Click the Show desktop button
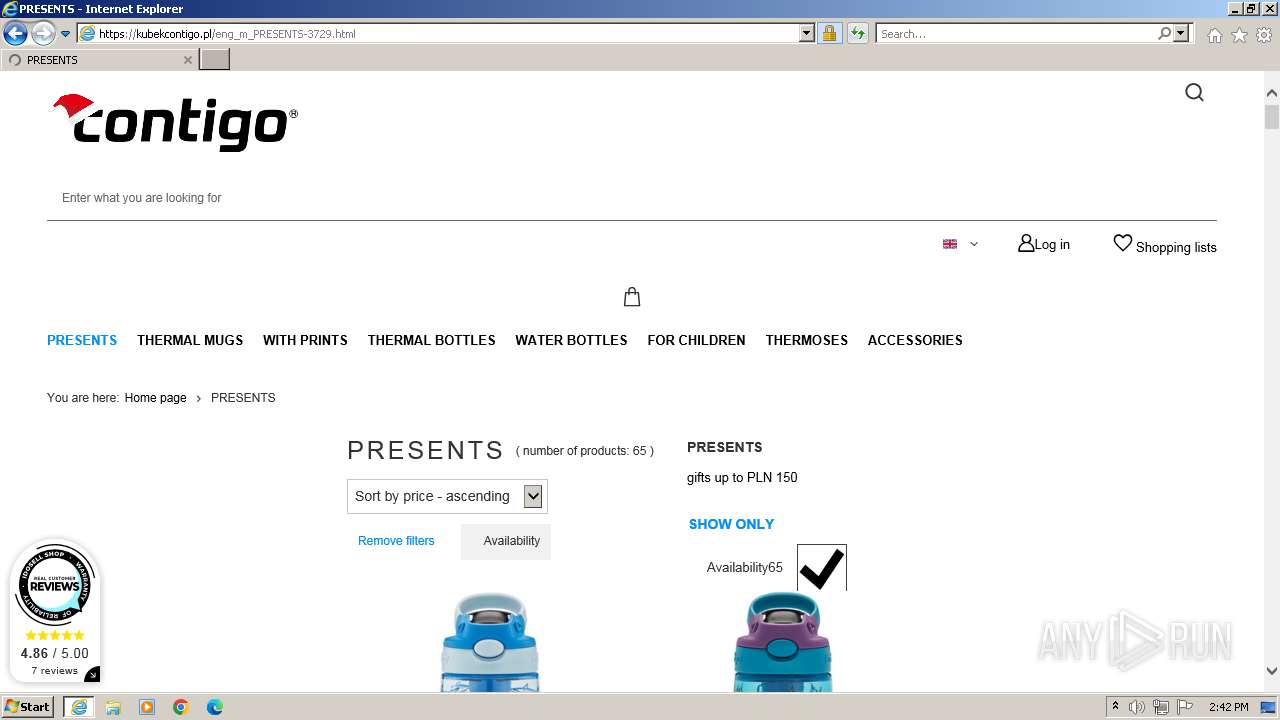 tap(1269, 707)
